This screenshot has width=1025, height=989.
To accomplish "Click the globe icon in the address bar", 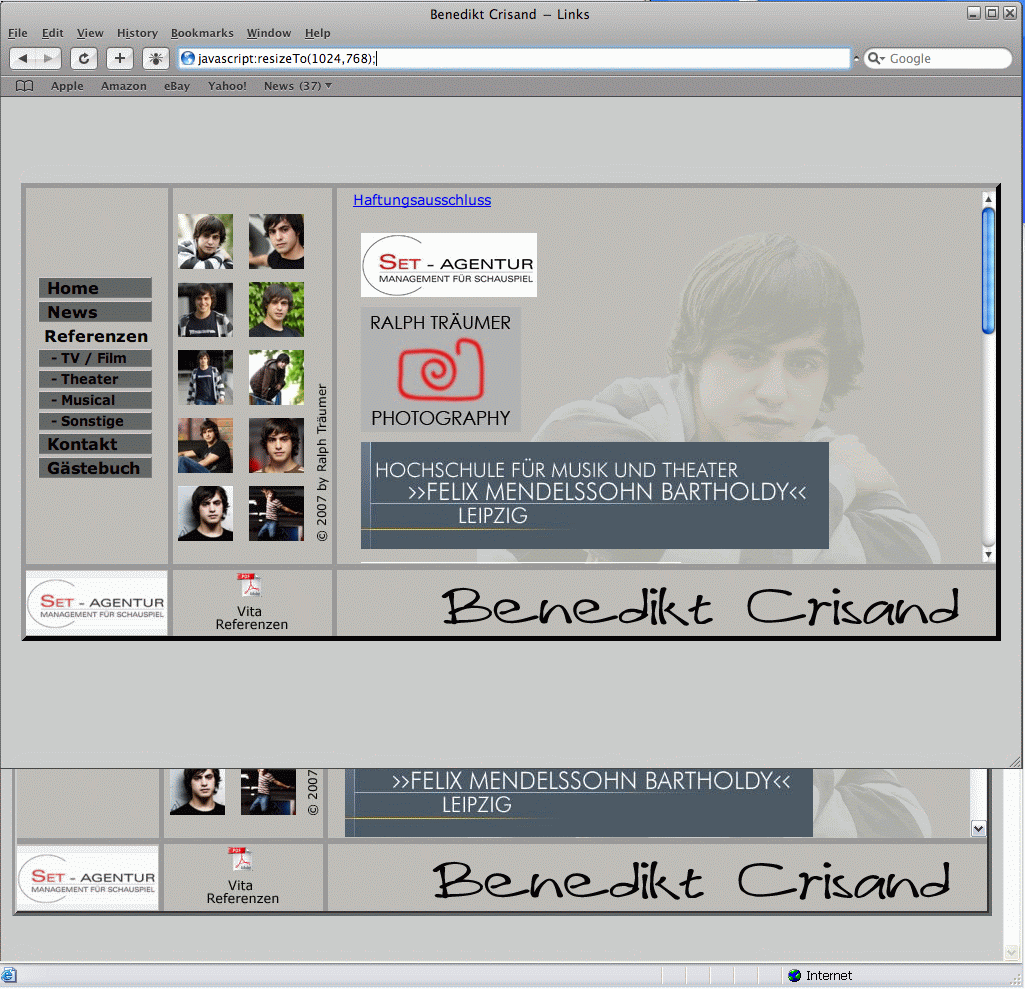I will coord(188,59).
